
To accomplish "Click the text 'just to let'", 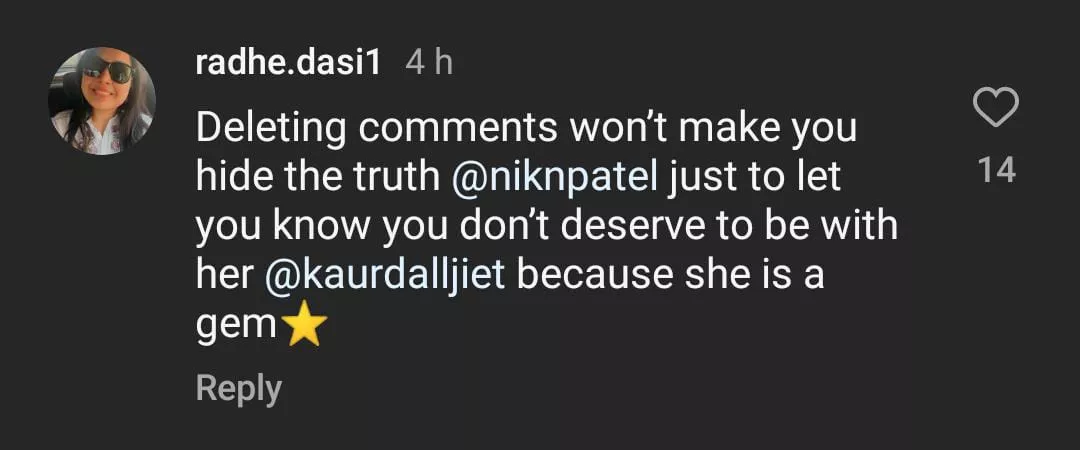I will tap(755, 177).
